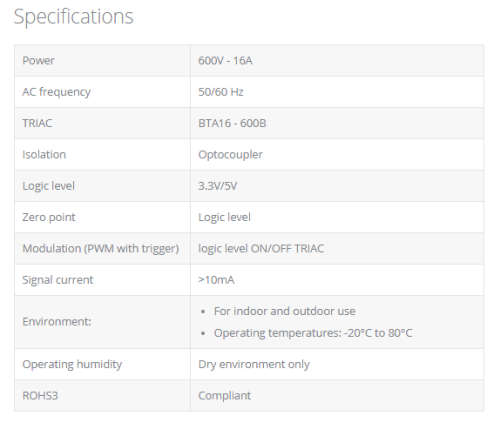This screenshot has width=500, height=436.
Task: Select the Zero point label
Action: [49, 217]
